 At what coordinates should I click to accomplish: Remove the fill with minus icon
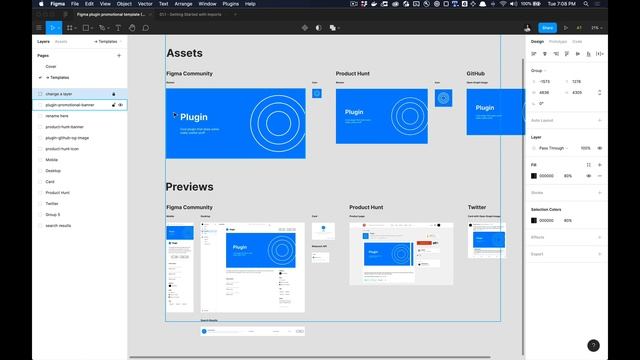click(x=600, y=176)
